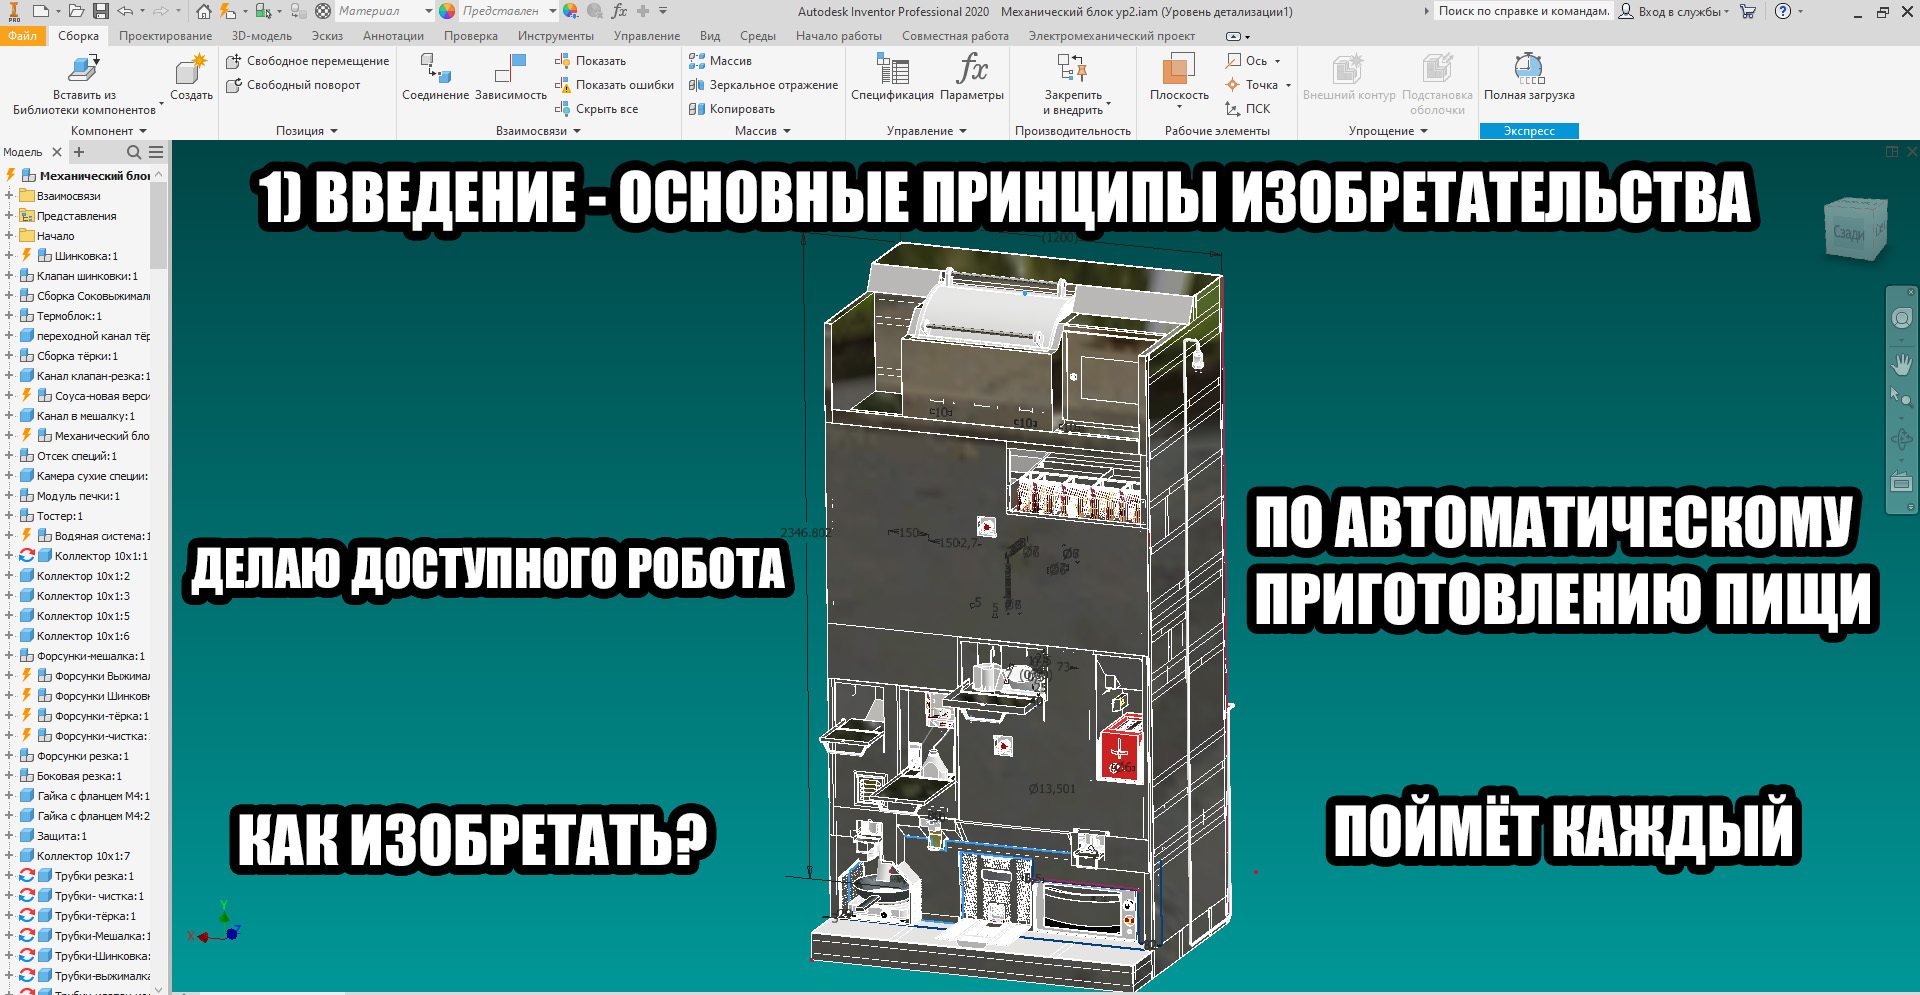Click the appearance color wheel swatch
The width and height of the screenshot is (1920, 995).
447,11
